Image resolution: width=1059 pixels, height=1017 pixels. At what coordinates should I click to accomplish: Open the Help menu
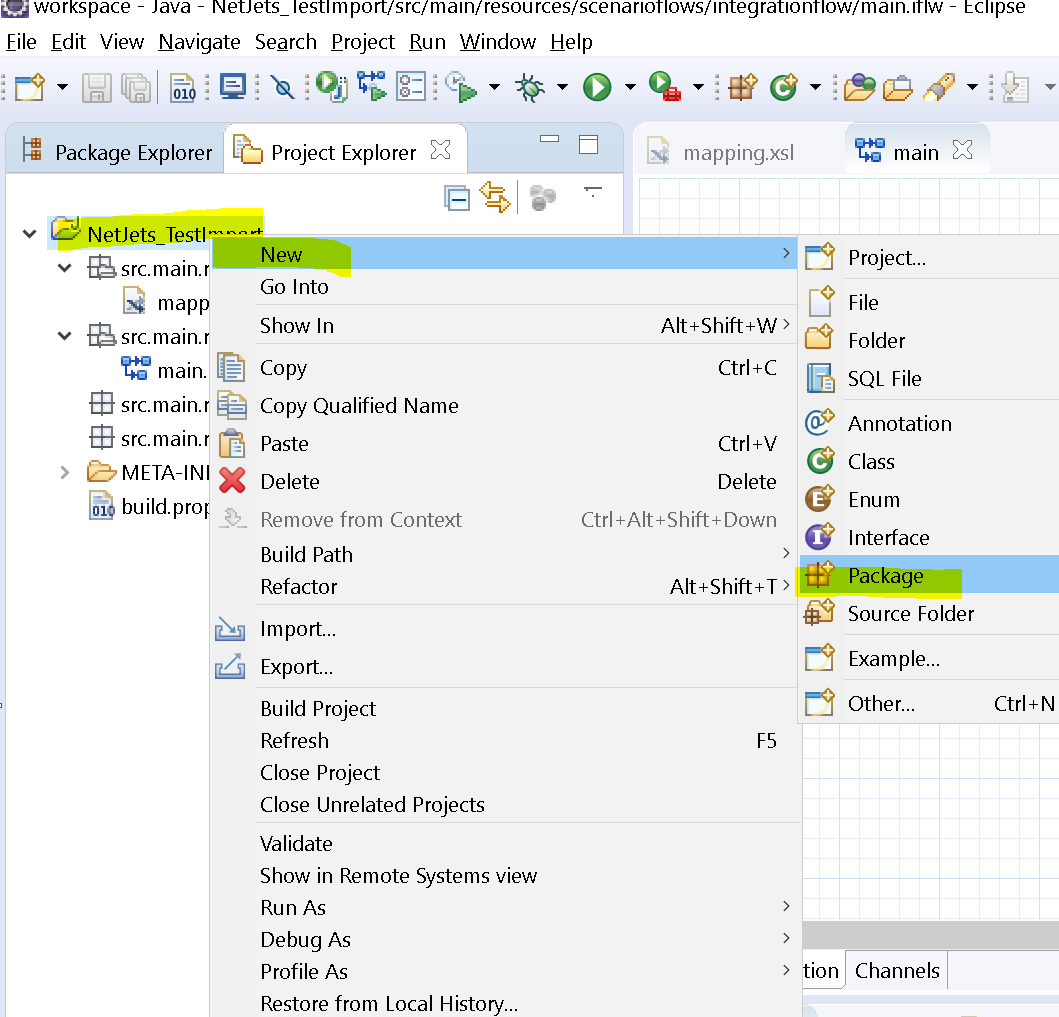point(571,42)
